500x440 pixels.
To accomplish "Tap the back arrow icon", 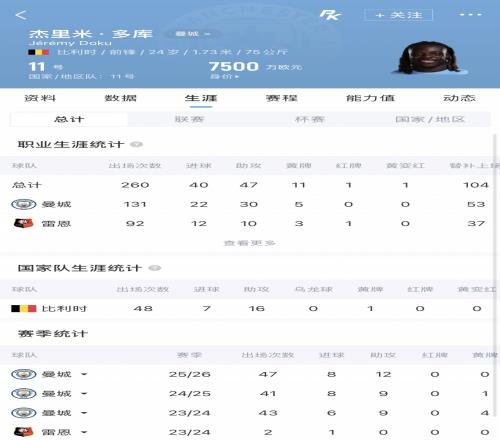I will point(21,15).
